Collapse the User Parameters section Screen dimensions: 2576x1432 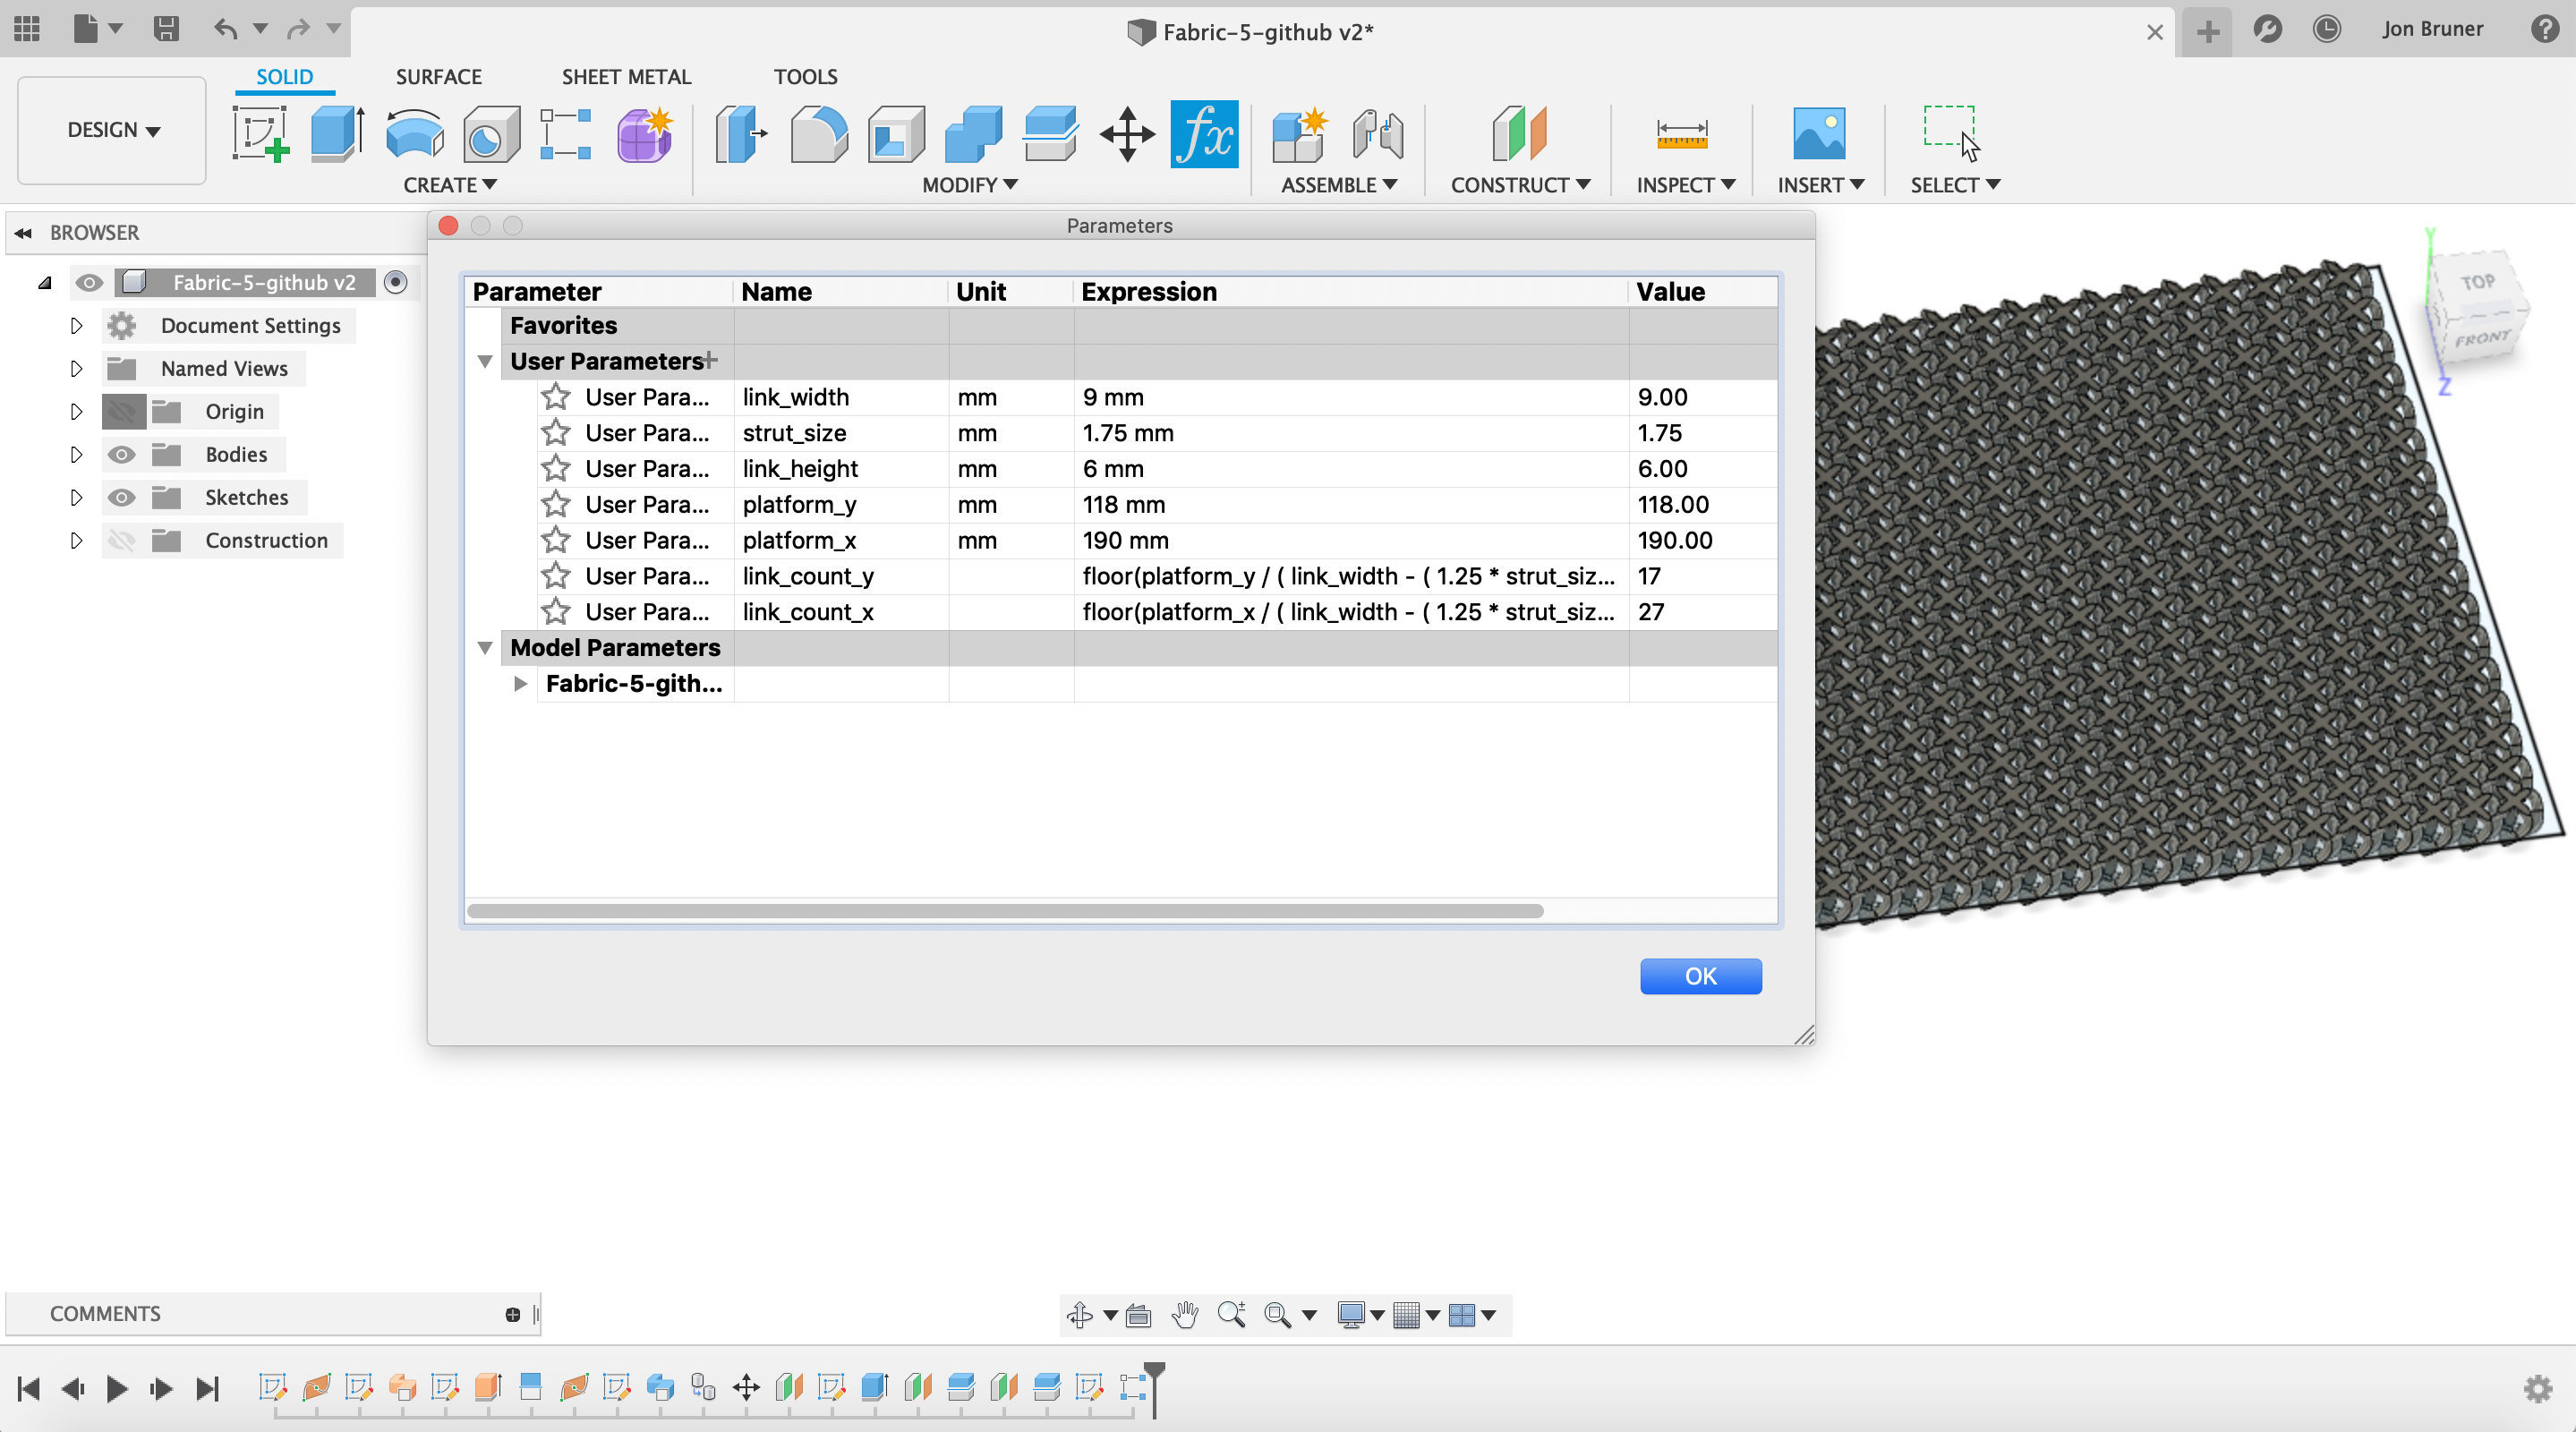pyautogui.click(x=485, y=361)
